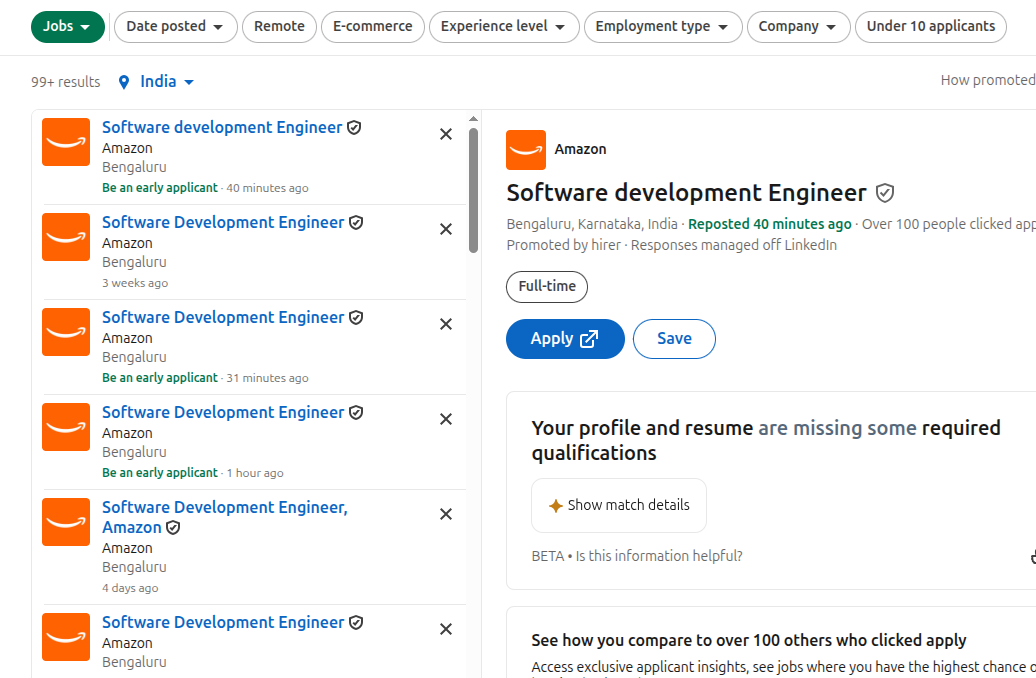Image resolution: width=1036 pixels, height=678 pixels.
Task: Click the Full-time employment tag
Action: coord(547,287)
